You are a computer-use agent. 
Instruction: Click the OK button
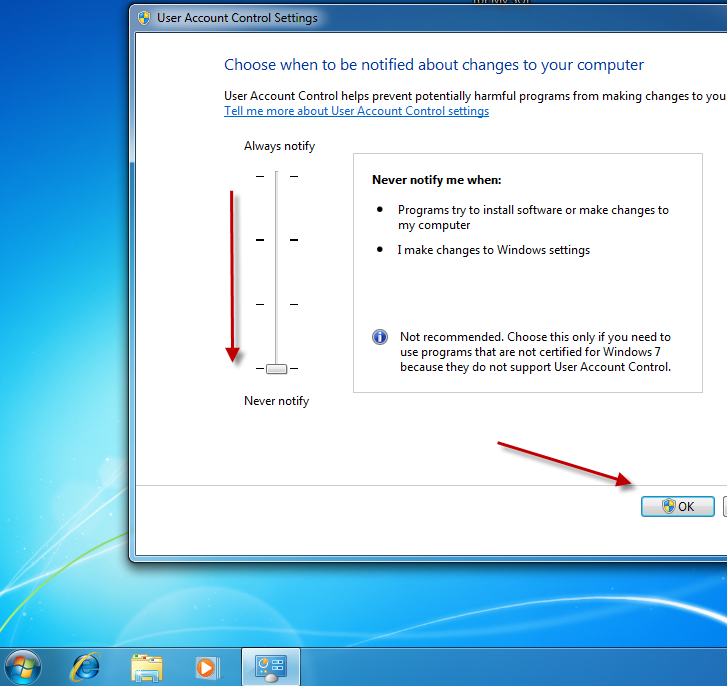(677, 506)
